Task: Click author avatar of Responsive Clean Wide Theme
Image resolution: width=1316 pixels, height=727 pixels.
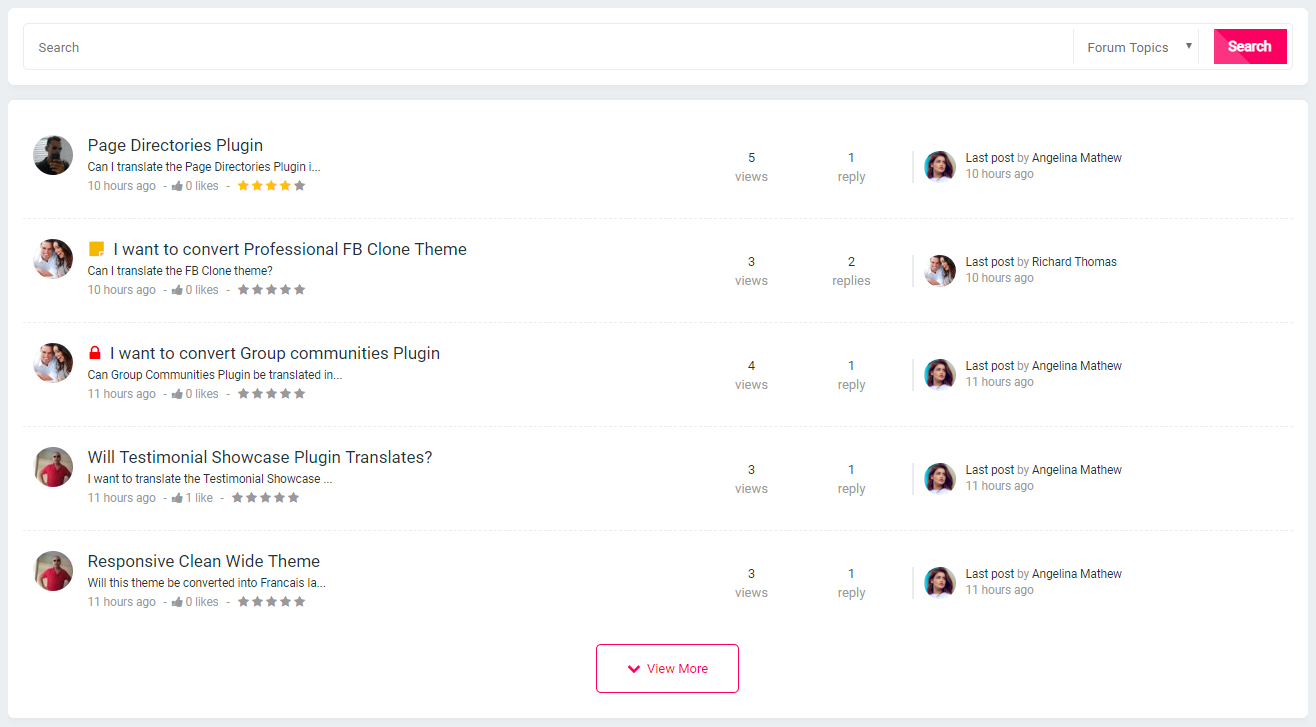Action: coord(53,571)
